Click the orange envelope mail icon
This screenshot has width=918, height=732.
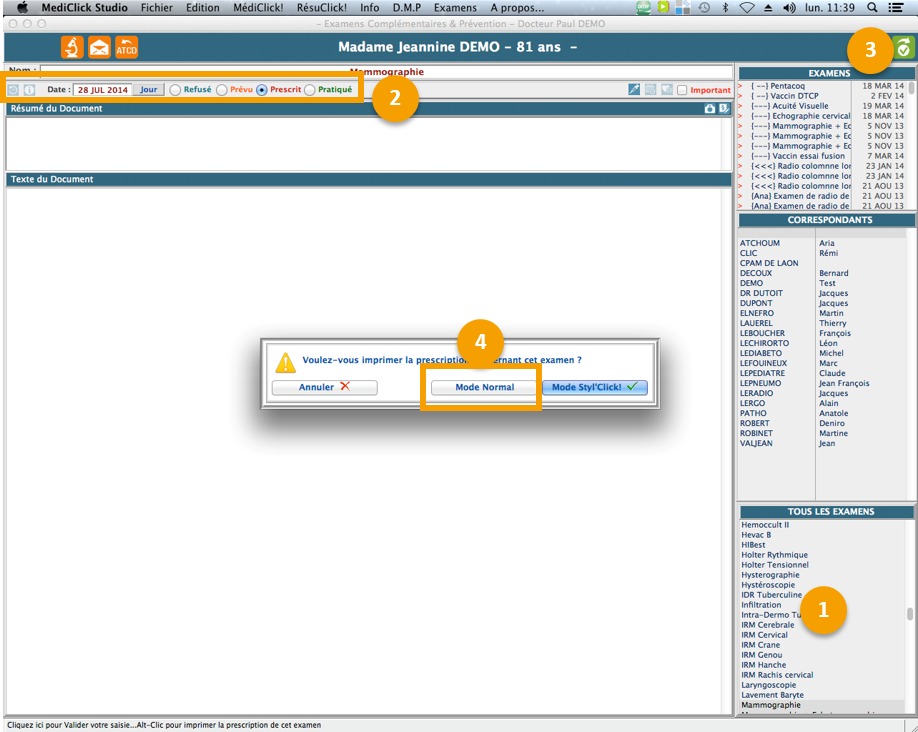click(99, 47)
